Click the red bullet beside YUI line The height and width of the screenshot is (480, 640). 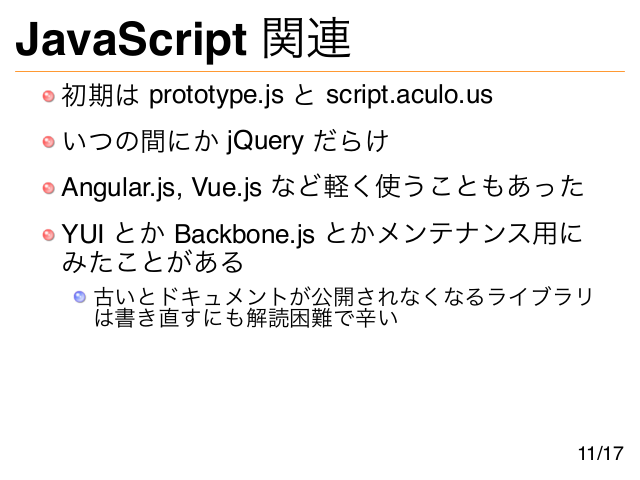pos(49,235)
